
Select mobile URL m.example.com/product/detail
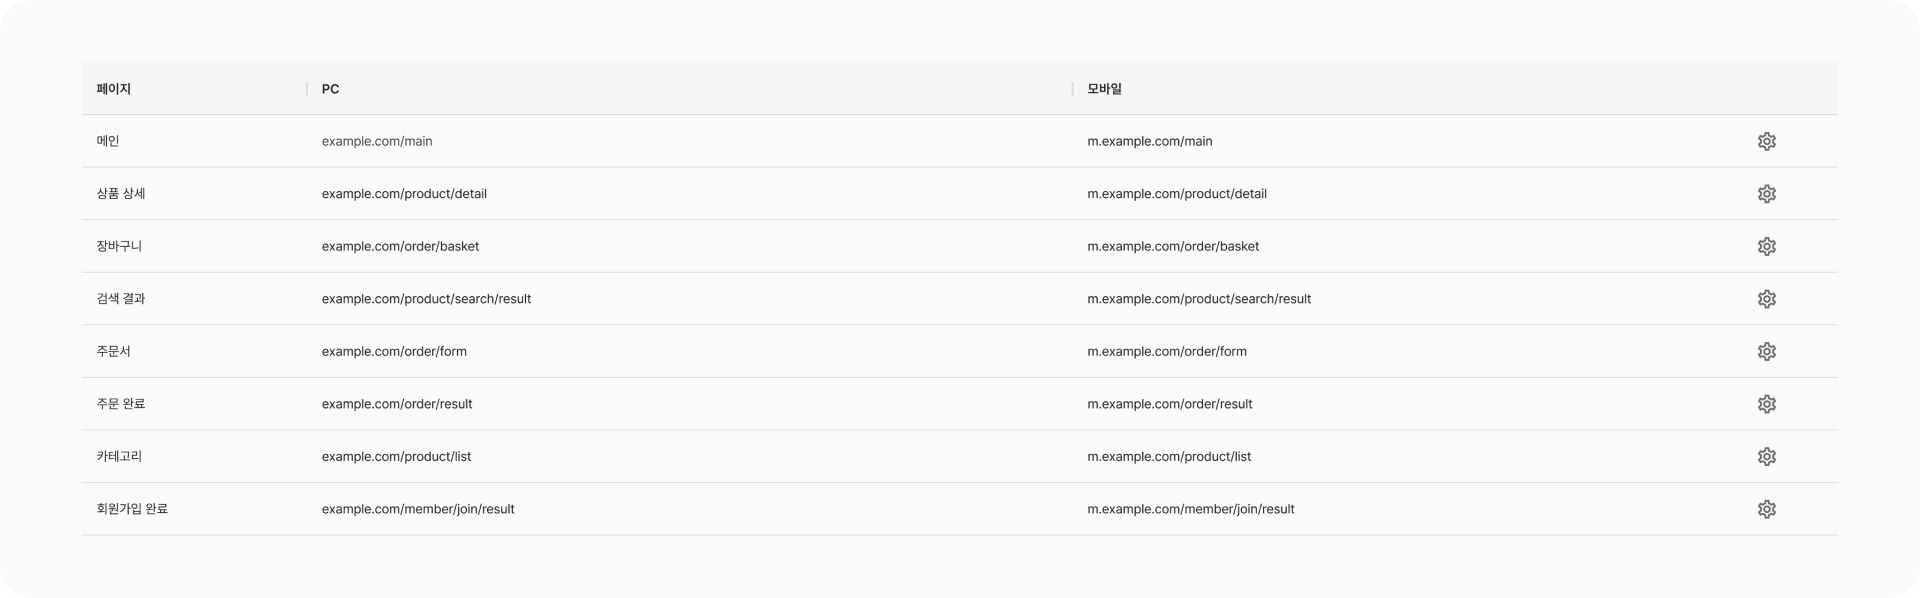click(1176, 194)
